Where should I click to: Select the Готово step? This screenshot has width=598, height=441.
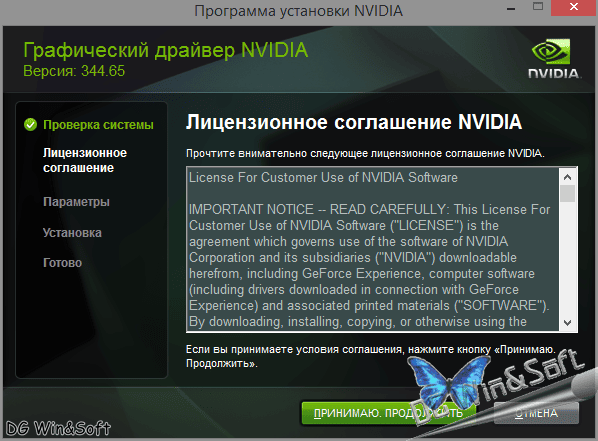62,262
